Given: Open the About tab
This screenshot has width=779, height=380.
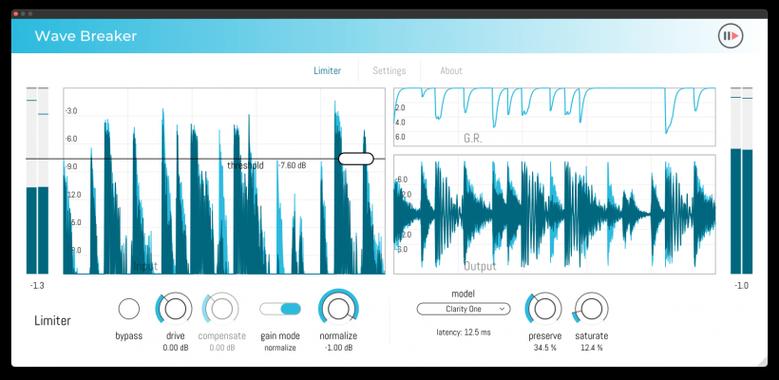Looking at the screenshot, I should pyautogui.click(x=451, y=71).
